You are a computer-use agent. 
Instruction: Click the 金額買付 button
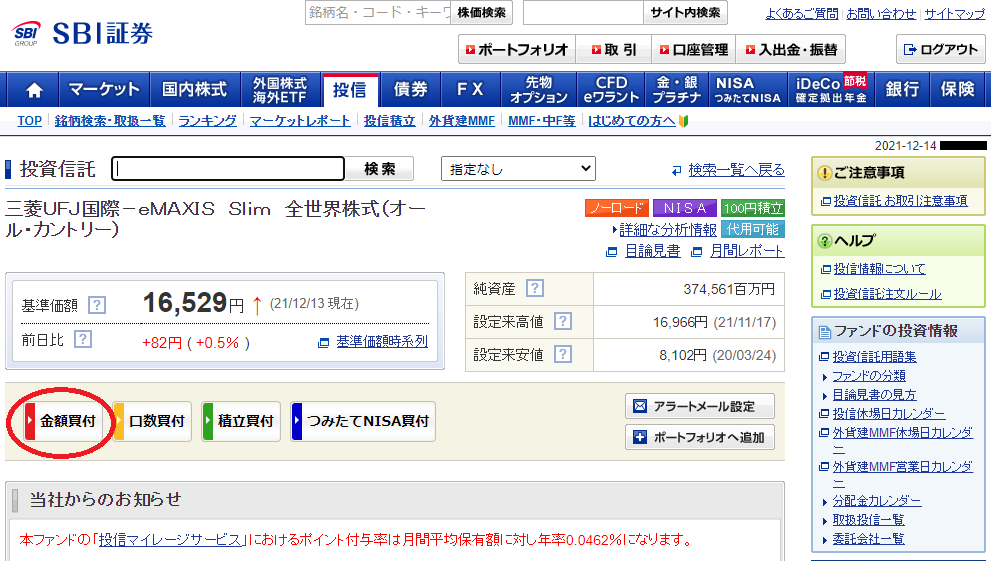tap(63, 421)
